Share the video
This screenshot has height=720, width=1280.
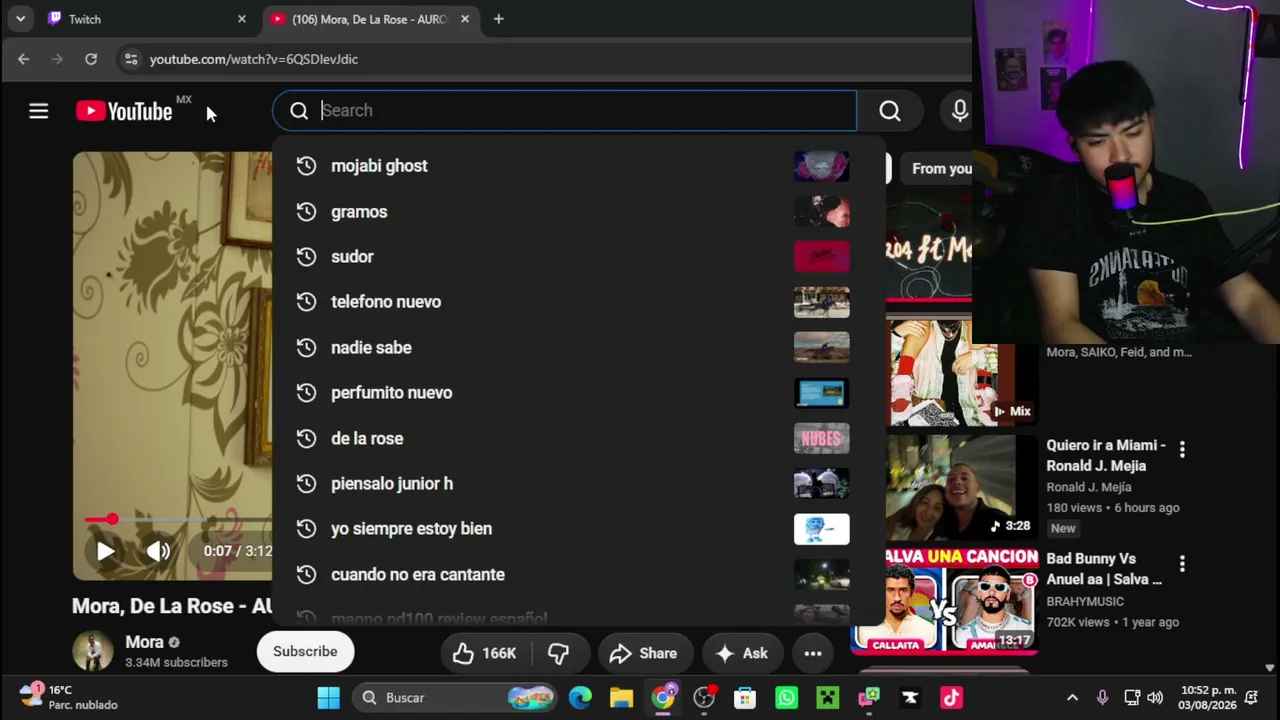click(x=644, y=654)
